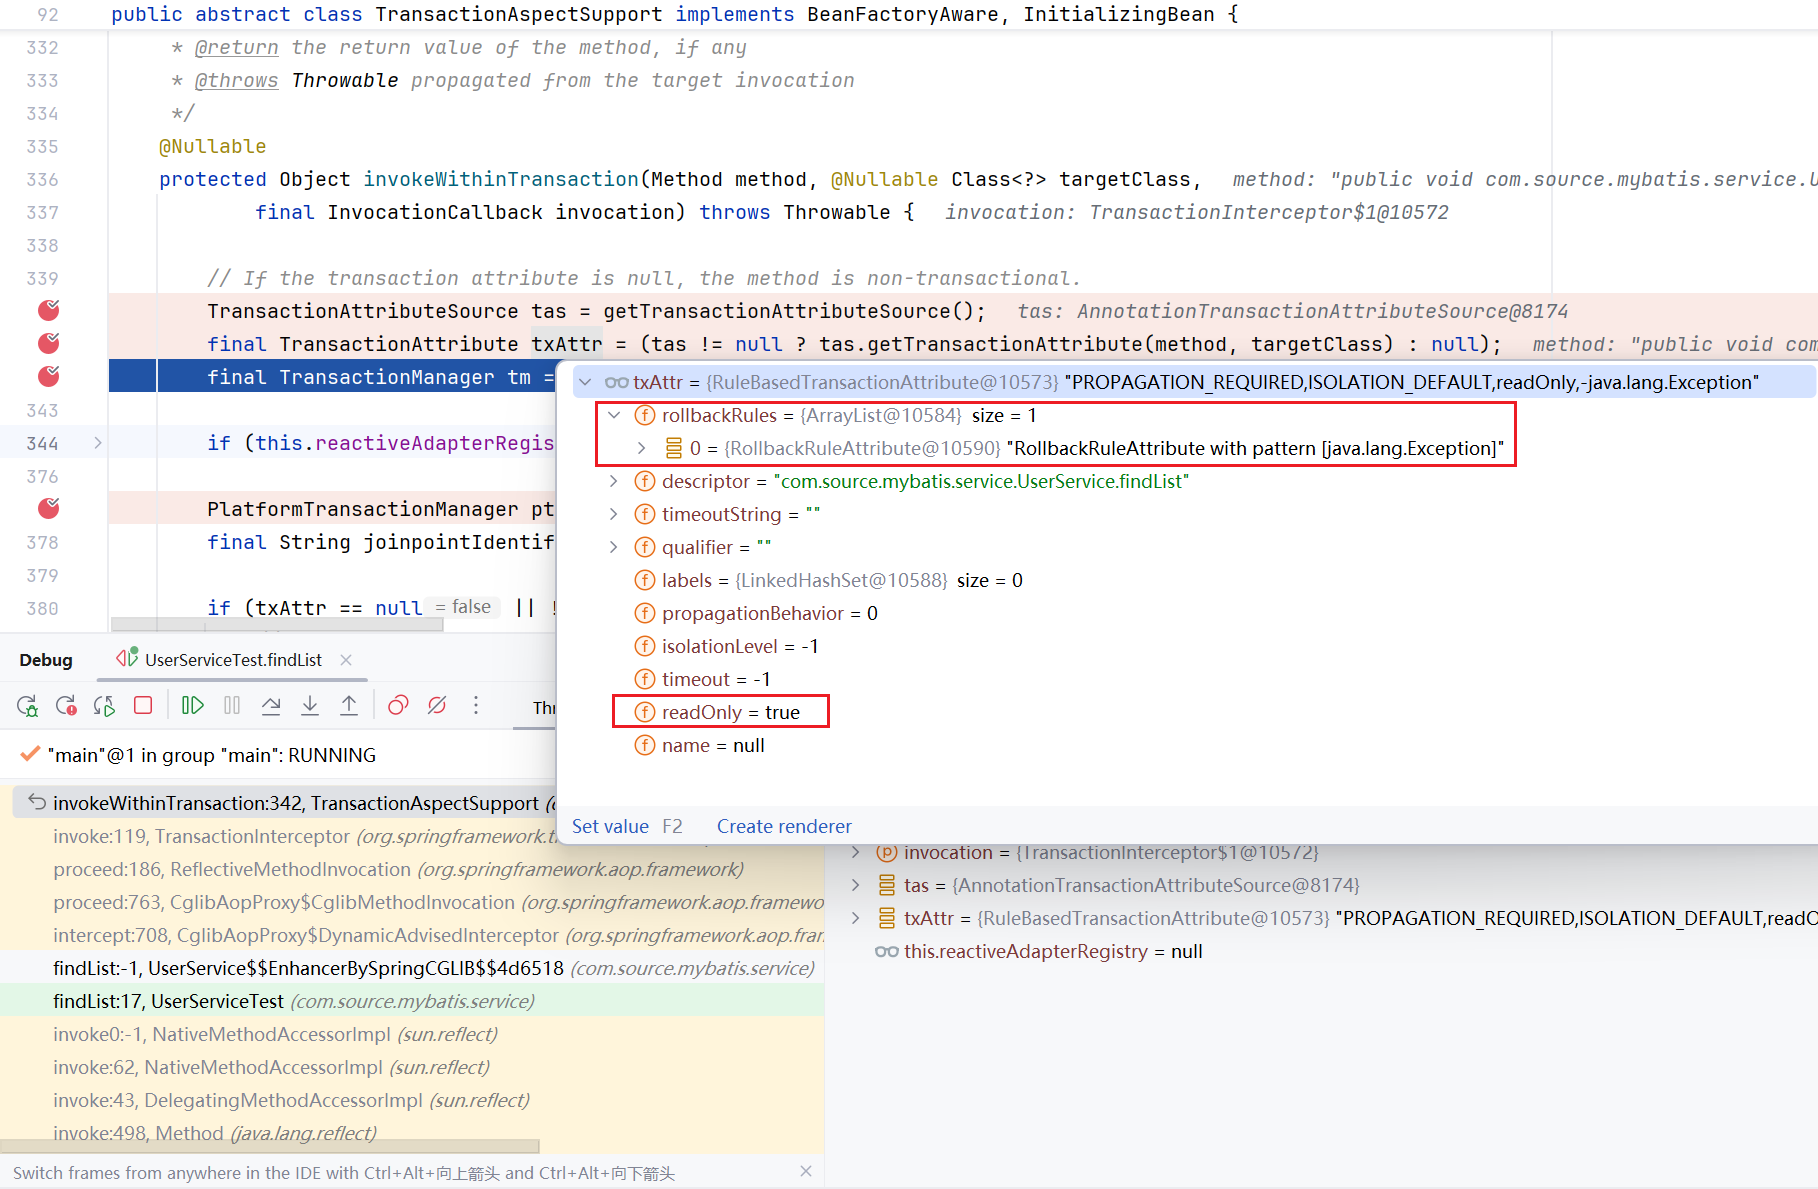
Task: Remove breakpoint on the TransactionManager tm line
Action: click(48, 376)
